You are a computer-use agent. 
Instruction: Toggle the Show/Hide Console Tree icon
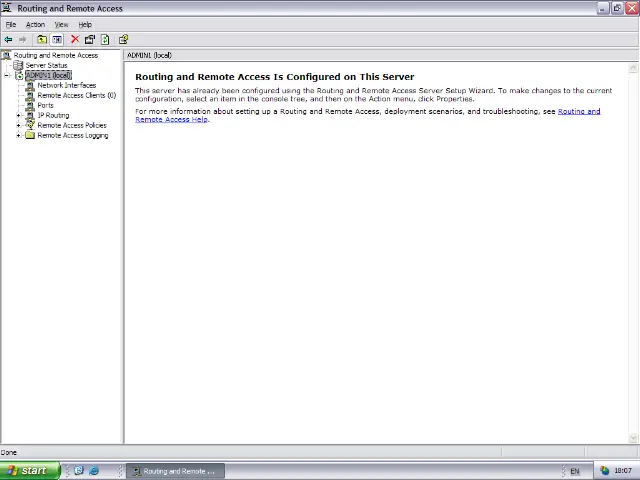pyautogui.click(x=57, y=39)
